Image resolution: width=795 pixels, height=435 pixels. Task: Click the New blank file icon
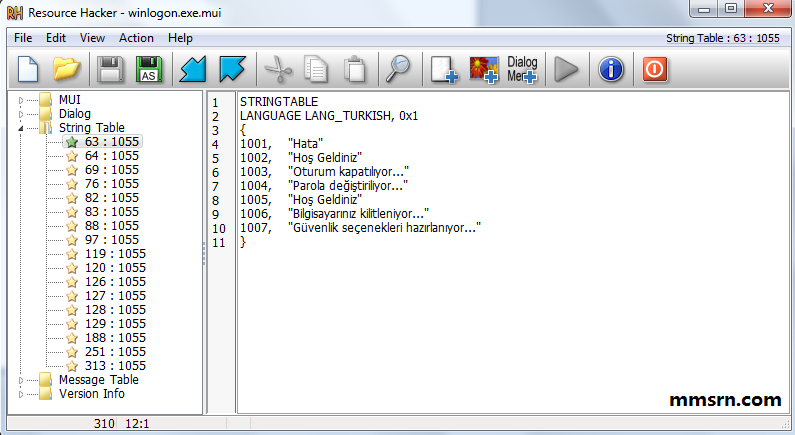[x=28, y=69]
